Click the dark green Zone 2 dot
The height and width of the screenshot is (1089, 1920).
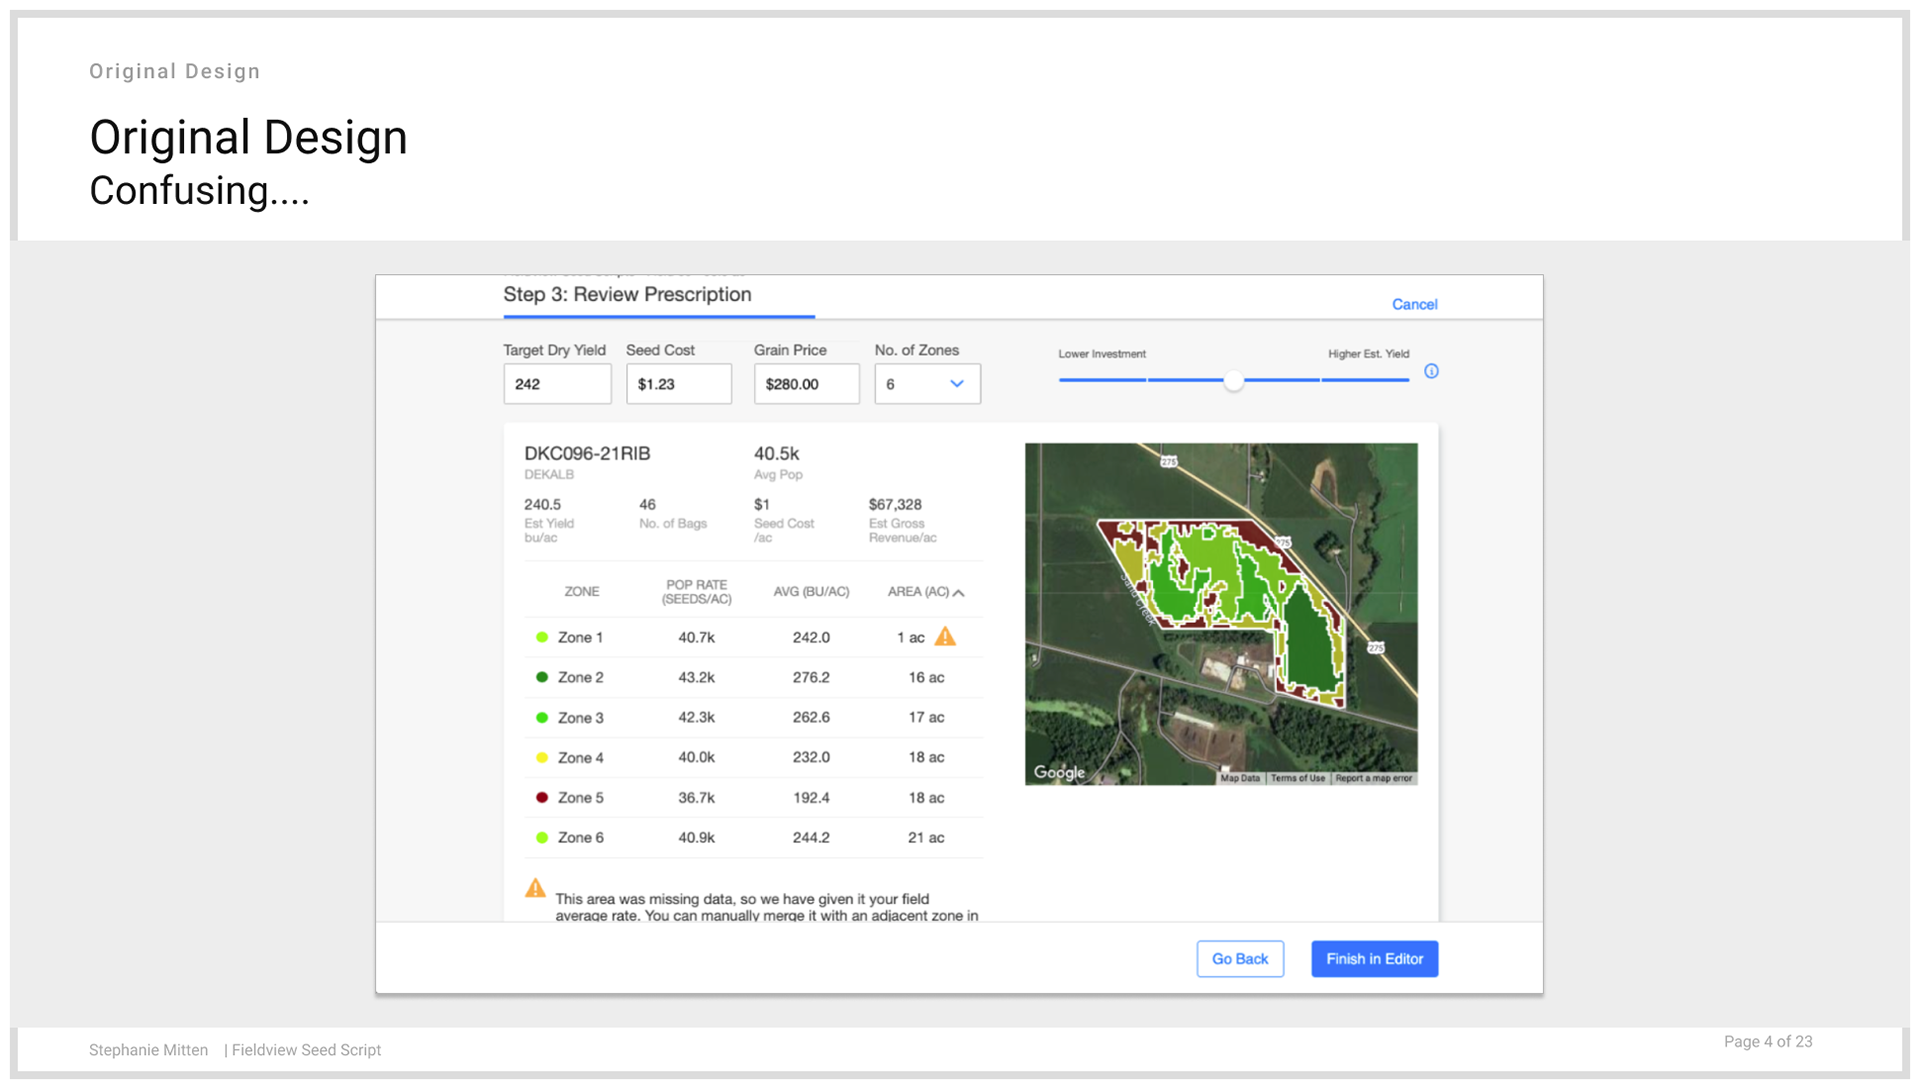coord(542,677)
